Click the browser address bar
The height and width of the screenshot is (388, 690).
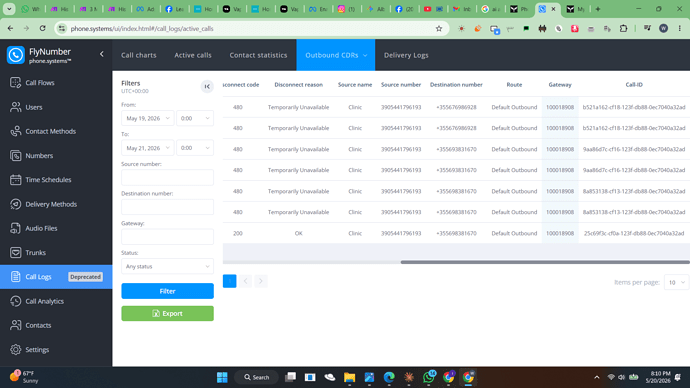click(x=251, y=29)
